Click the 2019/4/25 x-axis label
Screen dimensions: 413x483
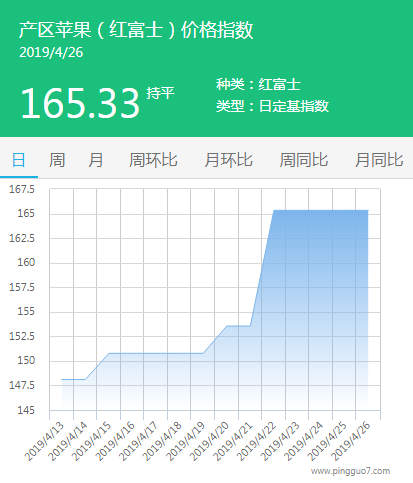click(327, 441)
